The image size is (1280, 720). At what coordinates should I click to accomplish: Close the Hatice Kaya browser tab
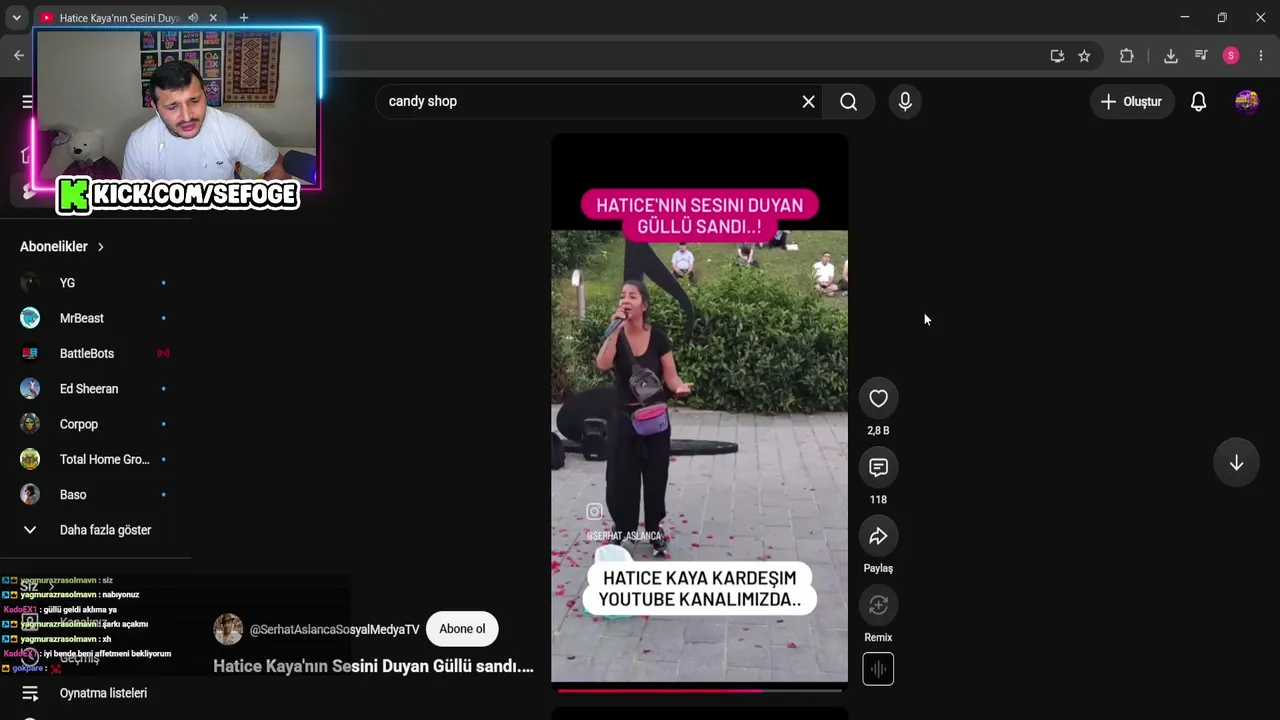click(213, 18)
